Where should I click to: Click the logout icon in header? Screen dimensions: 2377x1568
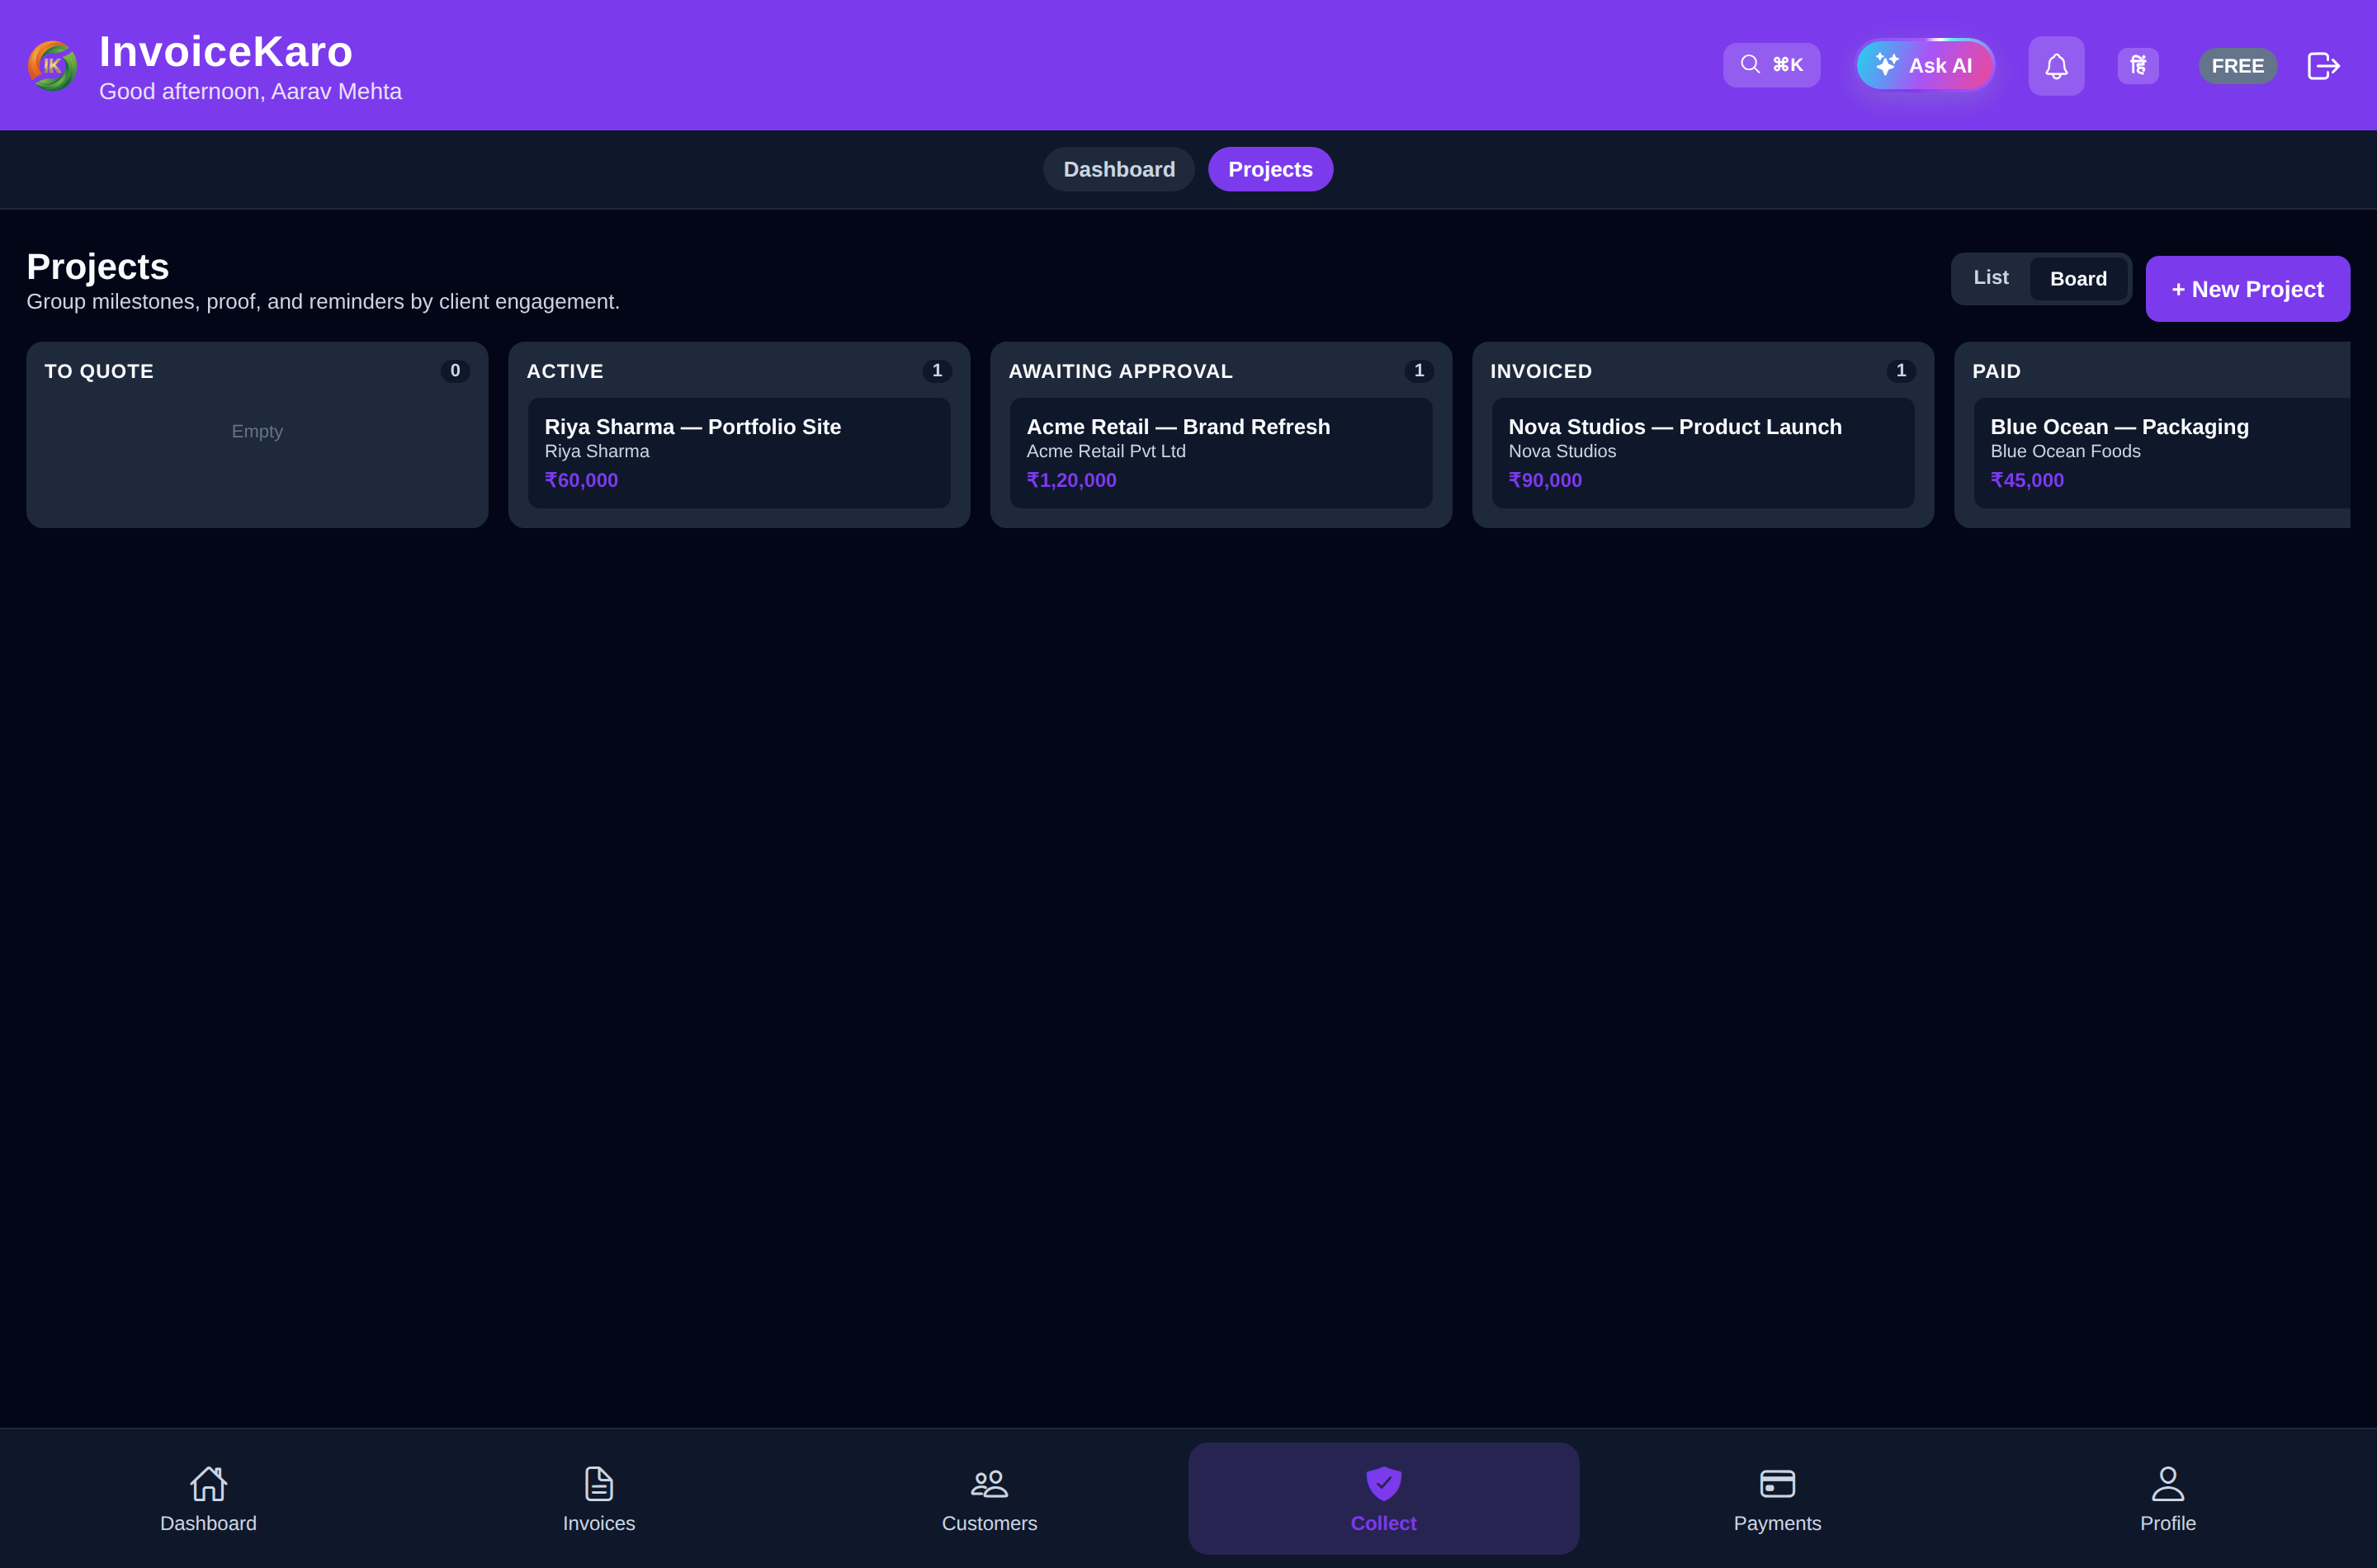pyautogui.click(x=2323, y=66)
